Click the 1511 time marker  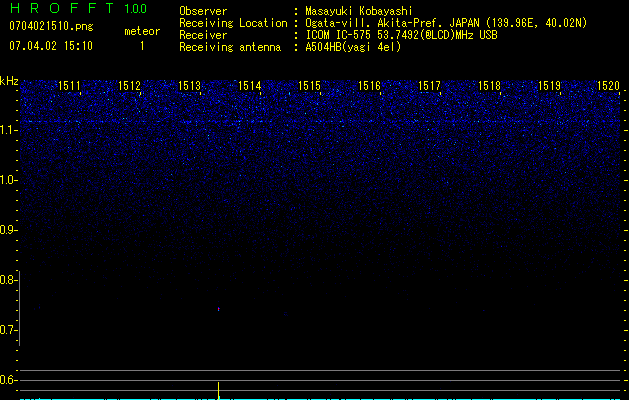tap(70, 87)
